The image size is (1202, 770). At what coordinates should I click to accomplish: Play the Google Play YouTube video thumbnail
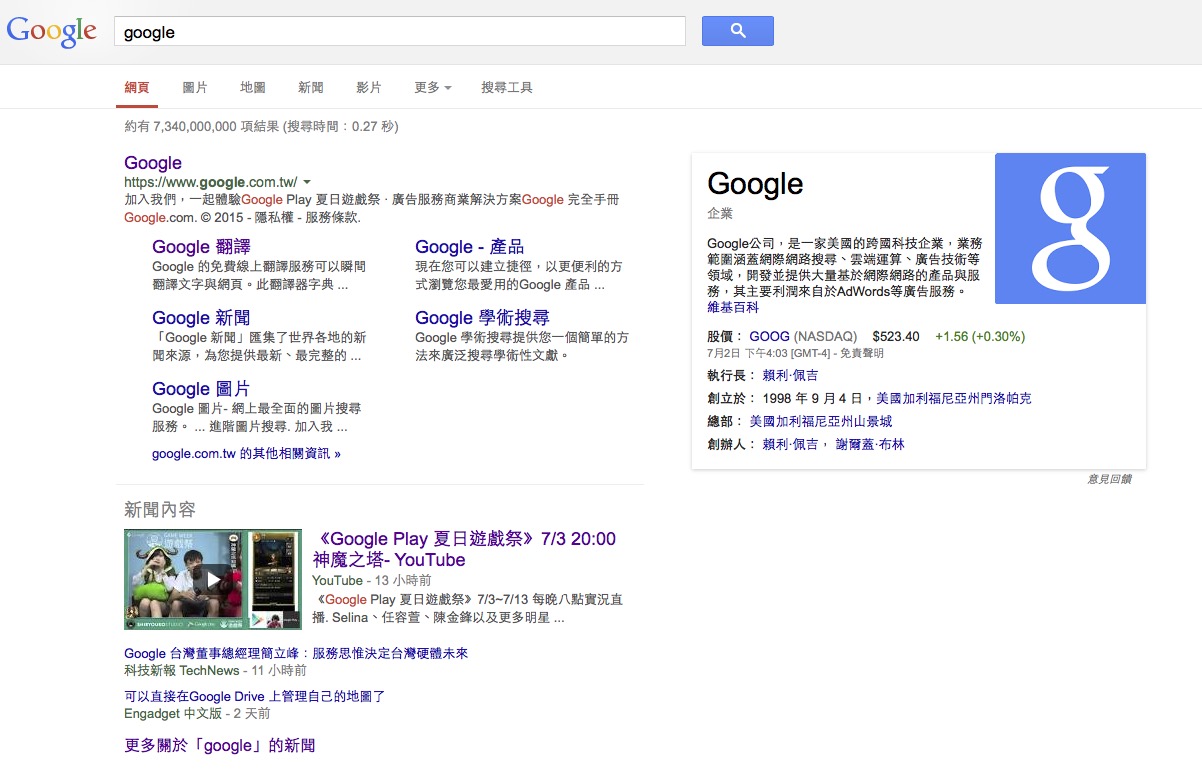[x=213, y=579]
